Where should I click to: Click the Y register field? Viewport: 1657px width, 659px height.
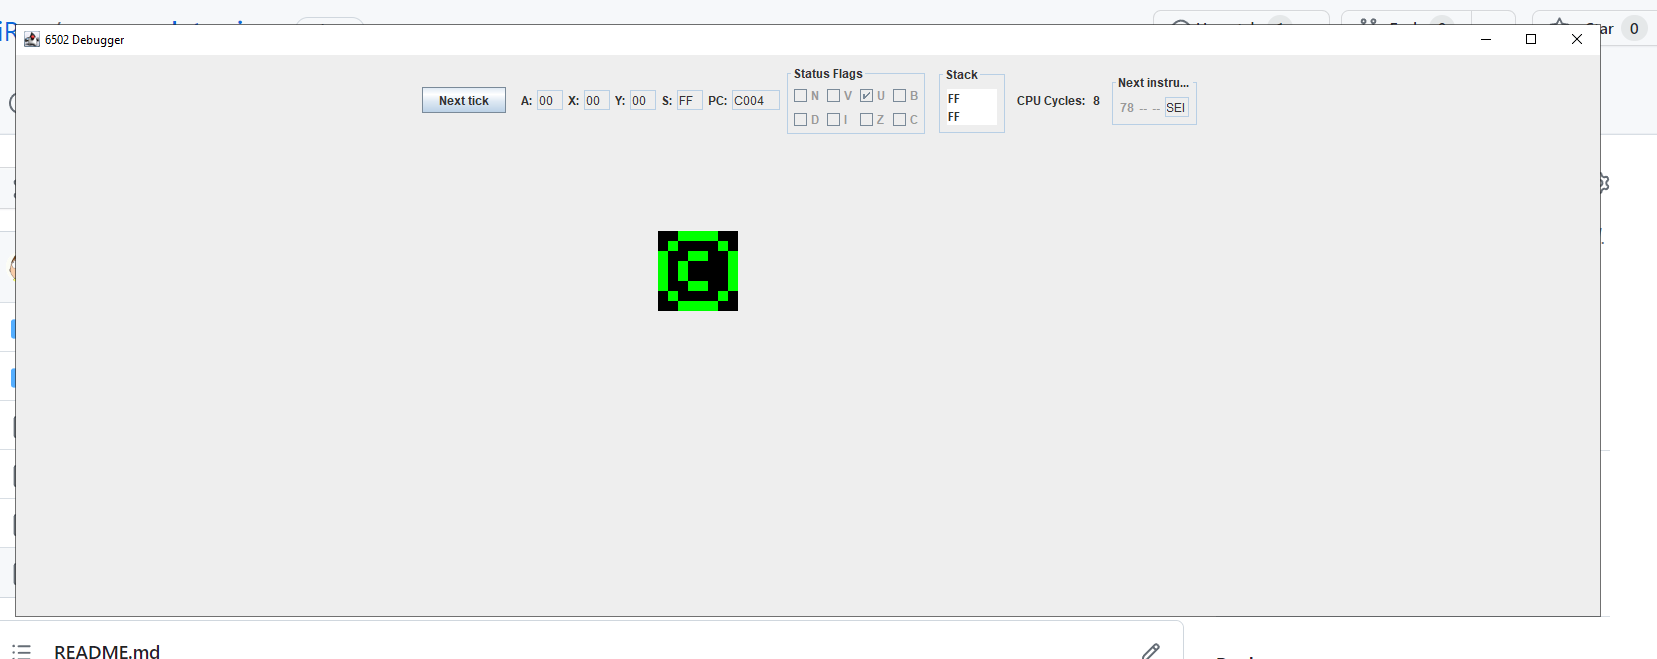(x=642, y=100)
